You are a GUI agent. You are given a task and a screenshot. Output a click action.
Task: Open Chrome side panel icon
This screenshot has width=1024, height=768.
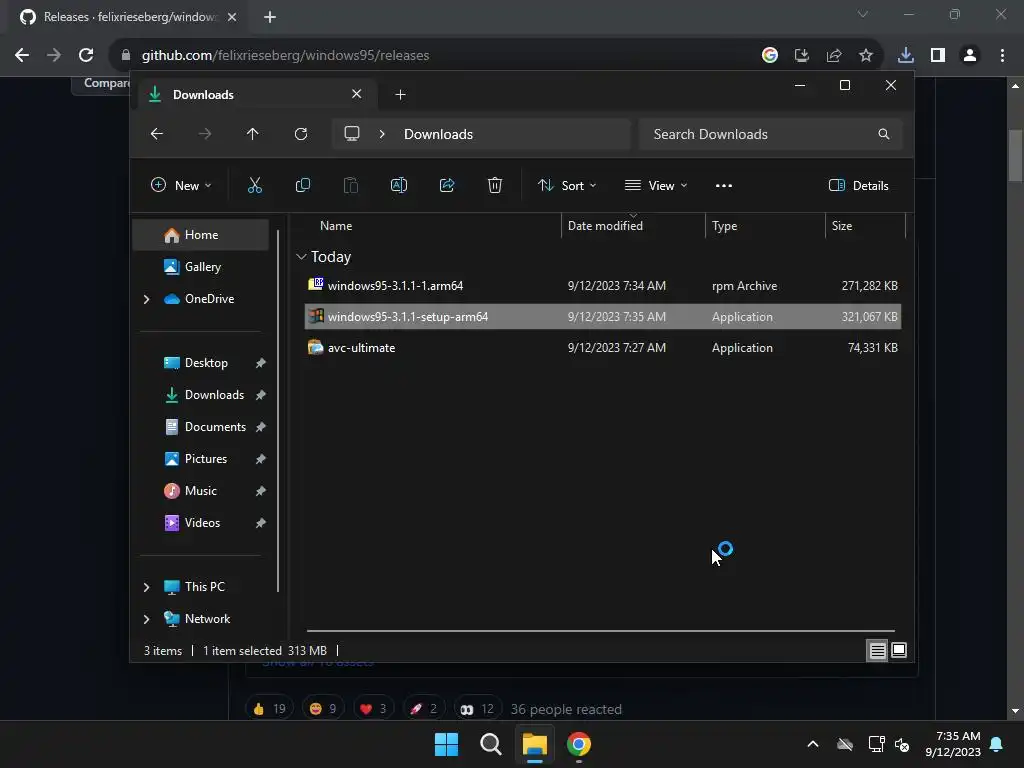point(938,55)
